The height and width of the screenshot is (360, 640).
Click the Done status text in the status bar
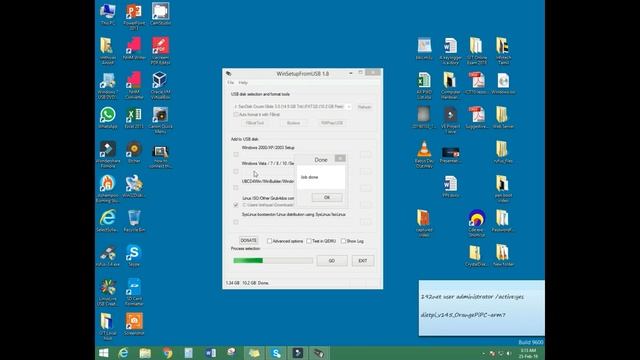tap(263, 283)
